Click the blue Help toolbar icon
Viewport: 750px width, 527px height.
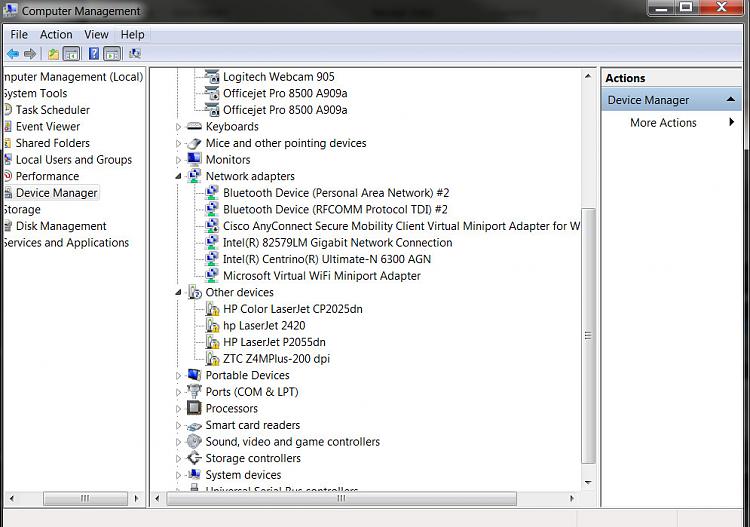[94, 54]
